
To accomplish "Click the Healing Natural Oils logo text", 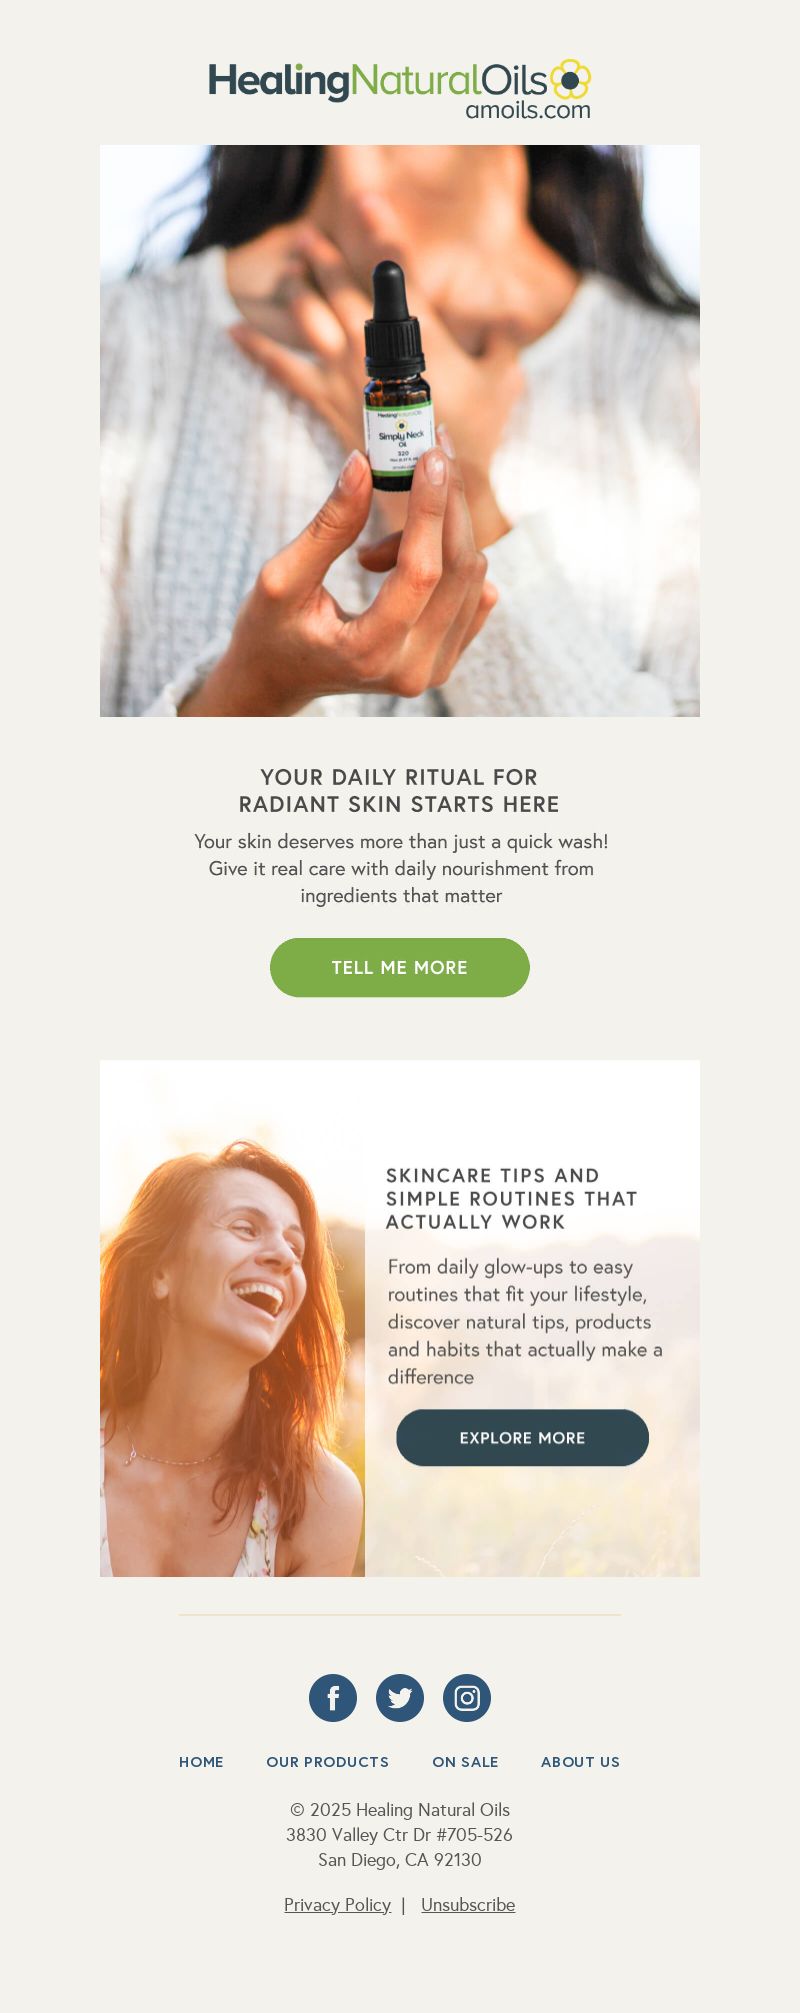I will [378, 82].
